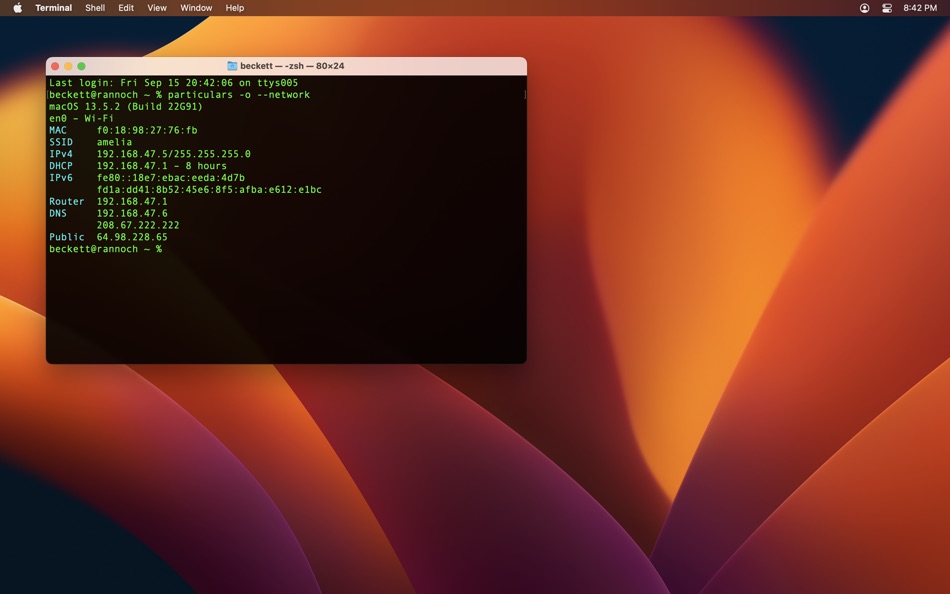Screen dimensions: 950x594
Task: Zoom the Terminal window with green button
Action: [x=82, y=66]
